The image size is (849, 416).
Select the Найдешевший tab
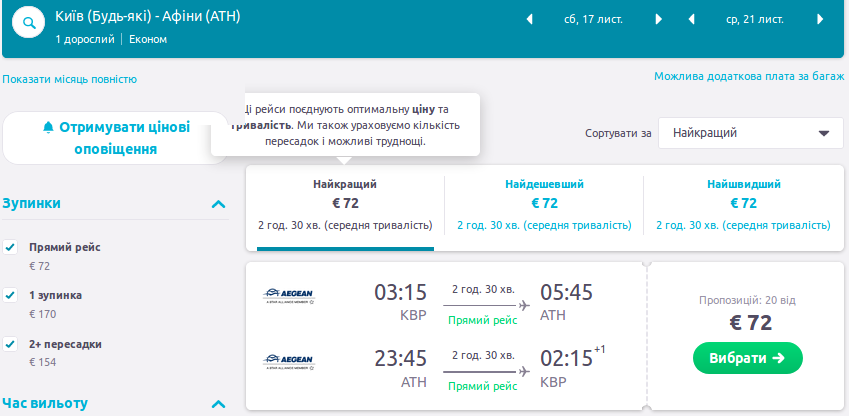[x=544, y=207]
